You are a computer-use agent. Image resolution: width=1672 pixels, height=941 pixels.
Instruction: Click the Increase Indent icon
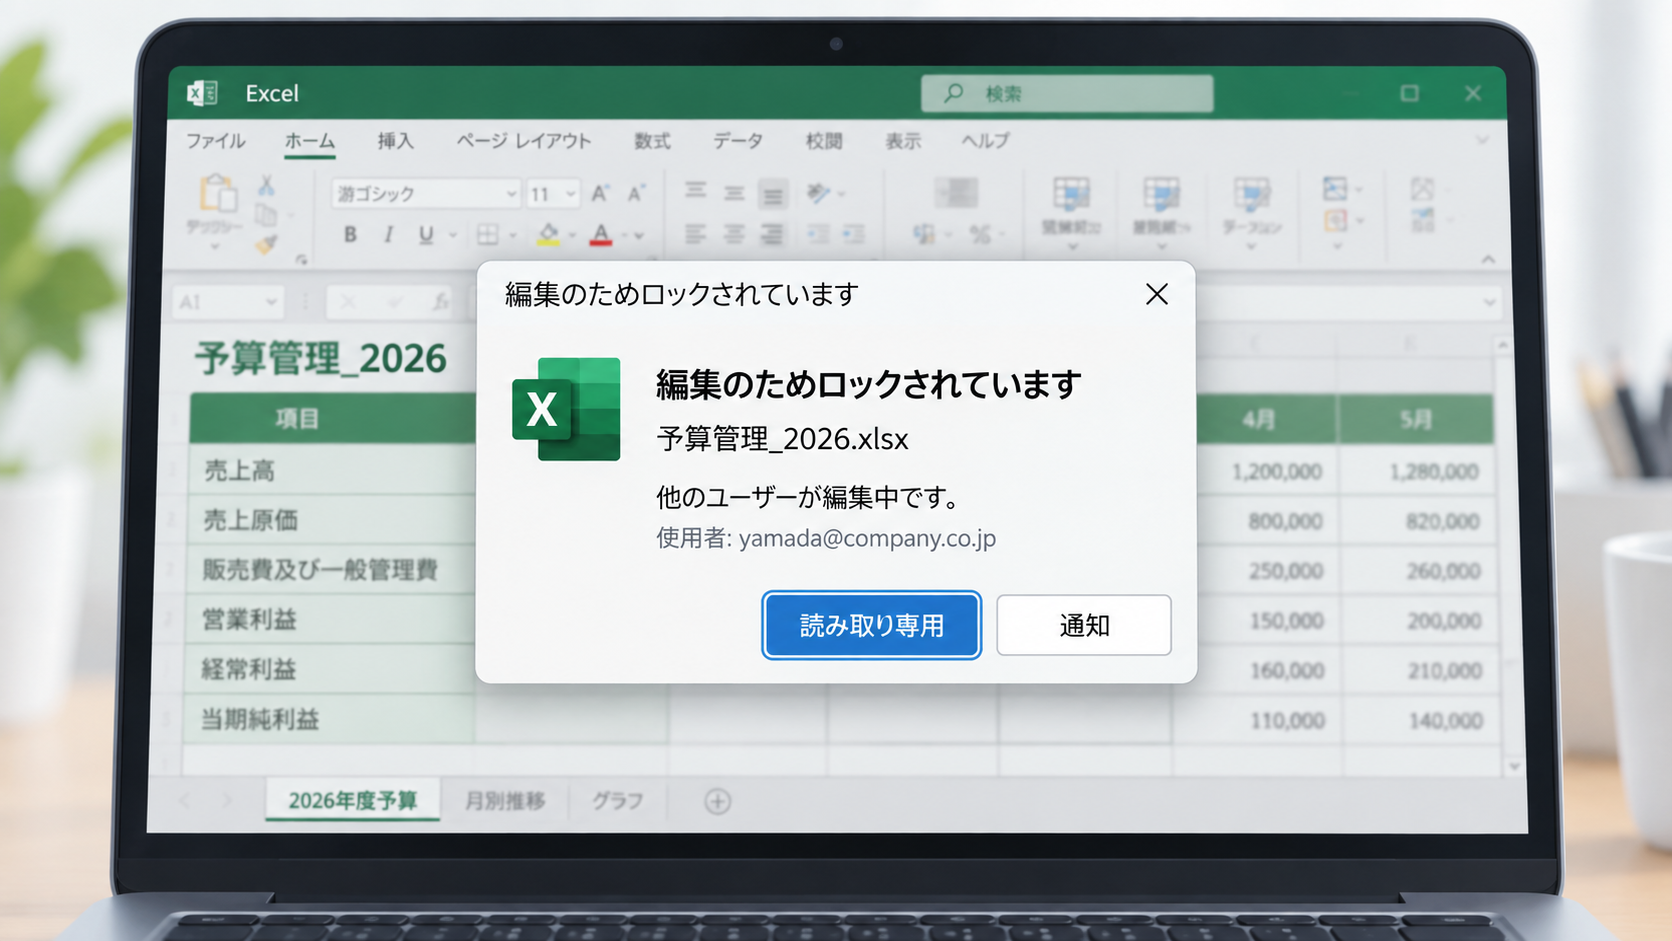[x=853, y=234]
